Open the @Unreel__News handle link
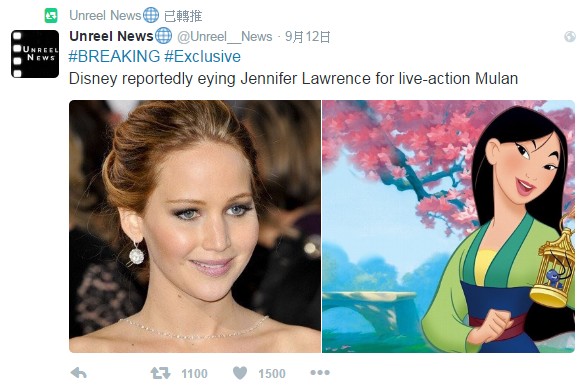Image resolution: width=586 pixels, height=389 pixels. click(x=225, y=37)
